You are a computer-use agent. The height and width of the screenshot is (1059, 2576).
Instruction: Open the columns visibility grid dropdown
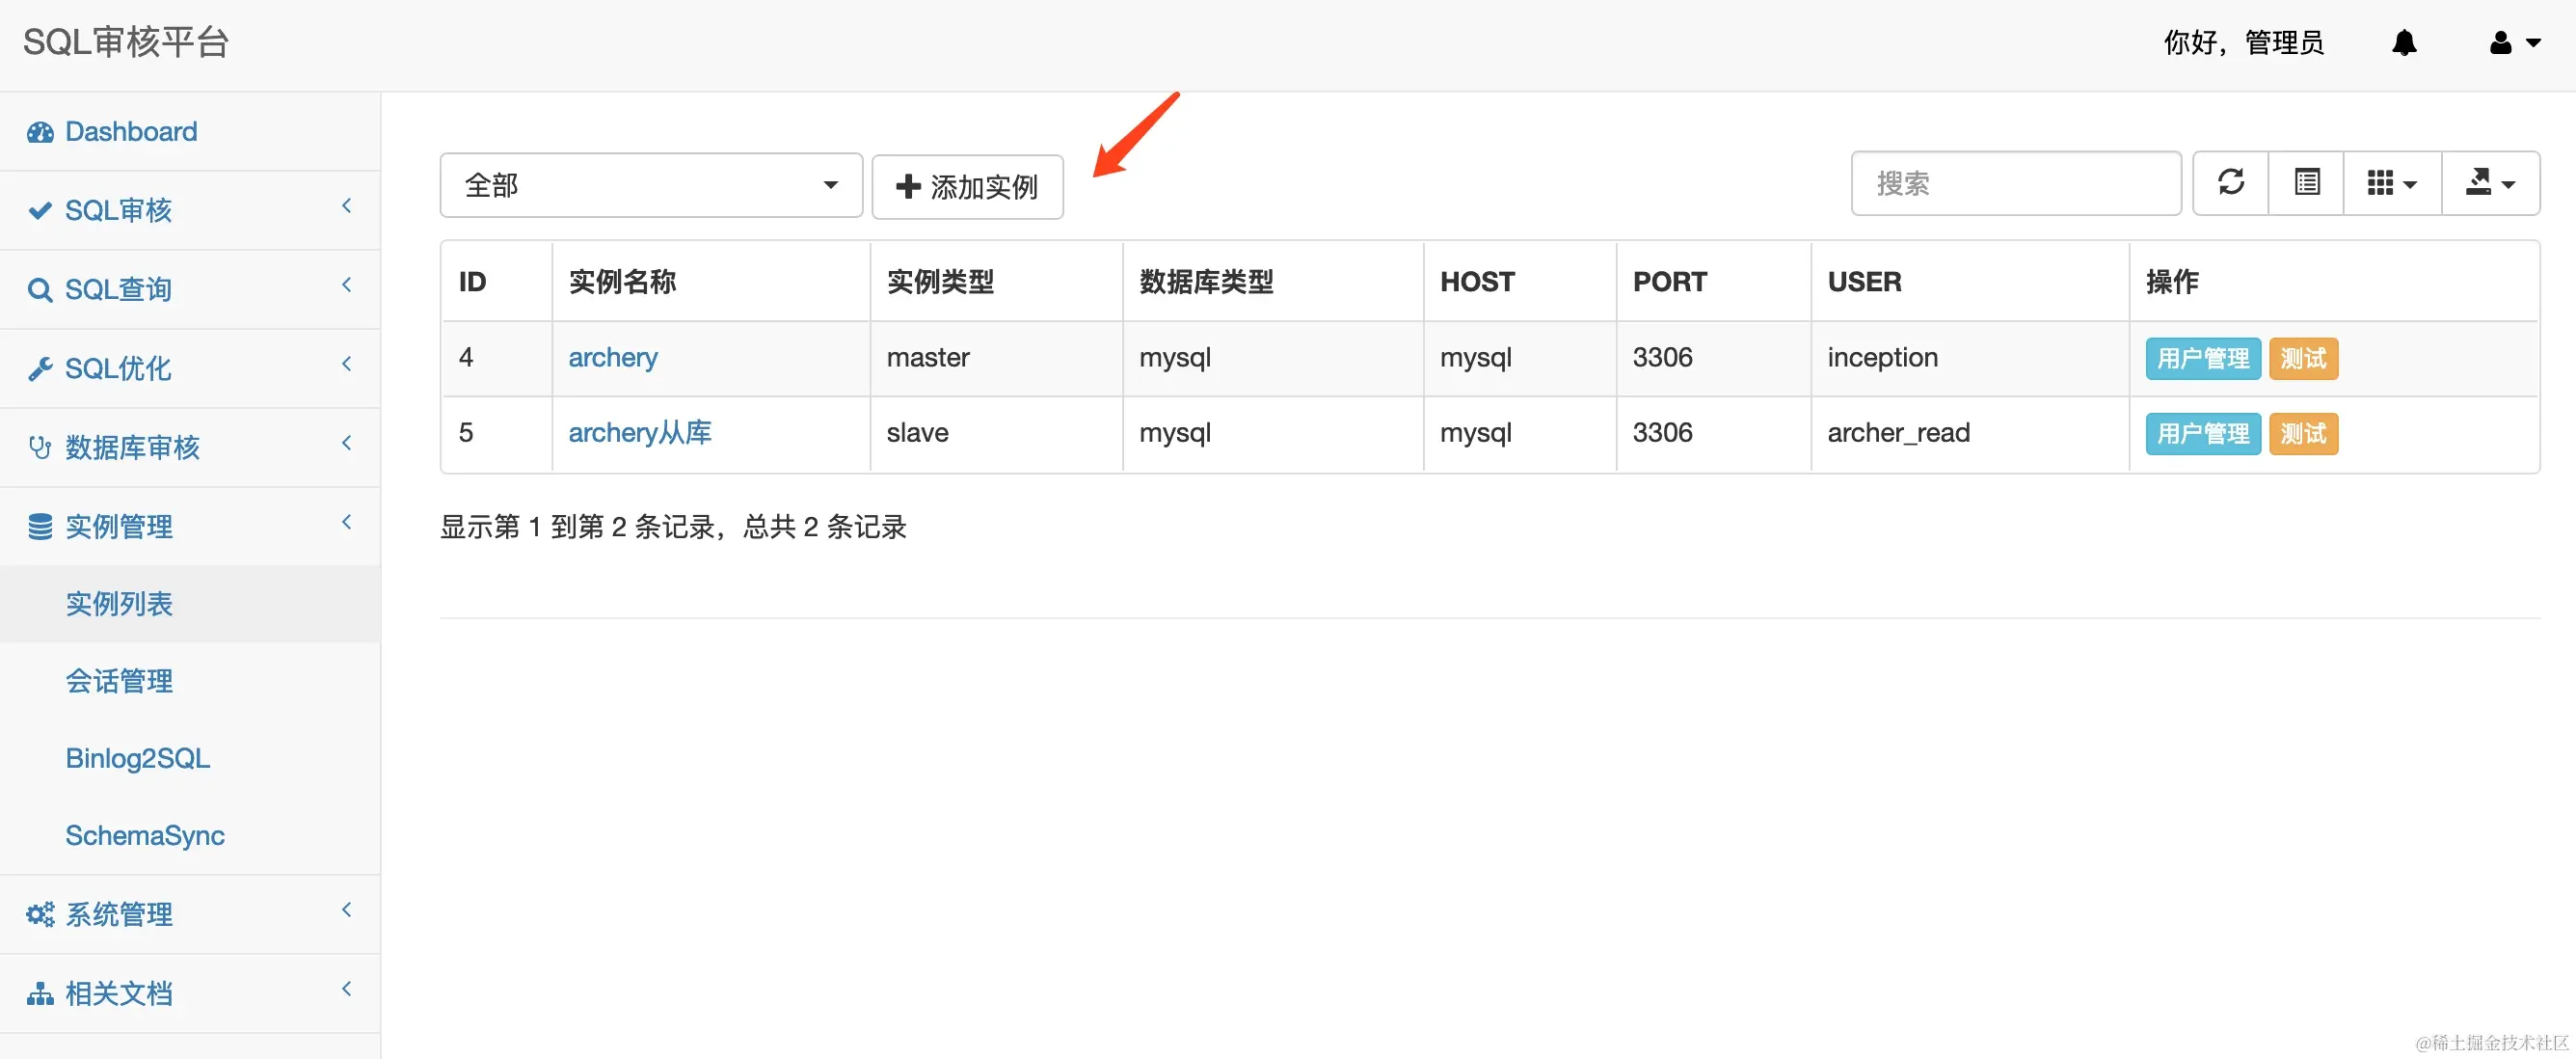tap(2390, 183)
